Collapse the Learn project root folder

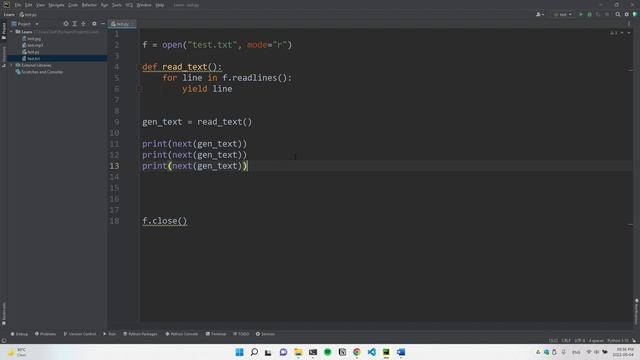coord(11,32)
